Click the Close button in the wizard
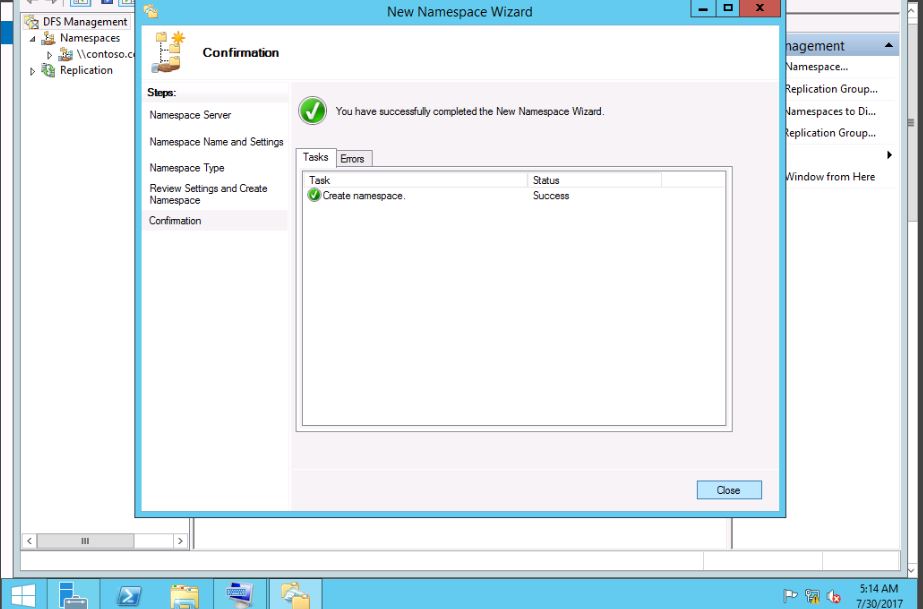Viewport: 923px width, 609px height. pyautogui.click(x=729, y=490)
